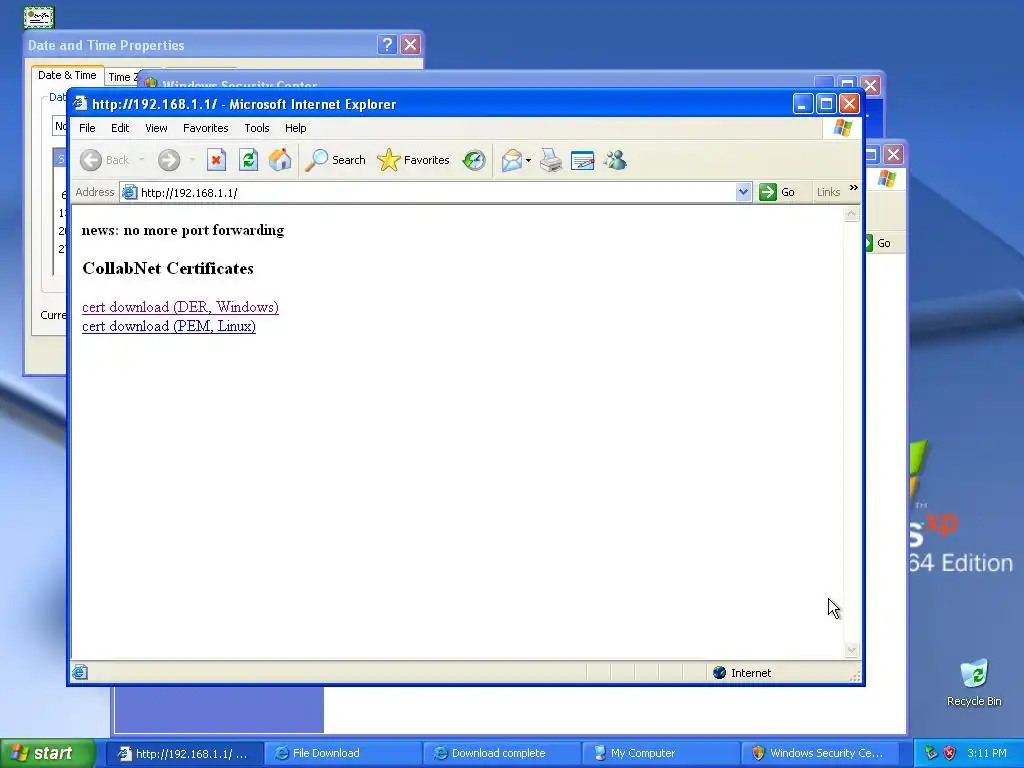
Task: Open the Messenger people icon
Action: 615,160
